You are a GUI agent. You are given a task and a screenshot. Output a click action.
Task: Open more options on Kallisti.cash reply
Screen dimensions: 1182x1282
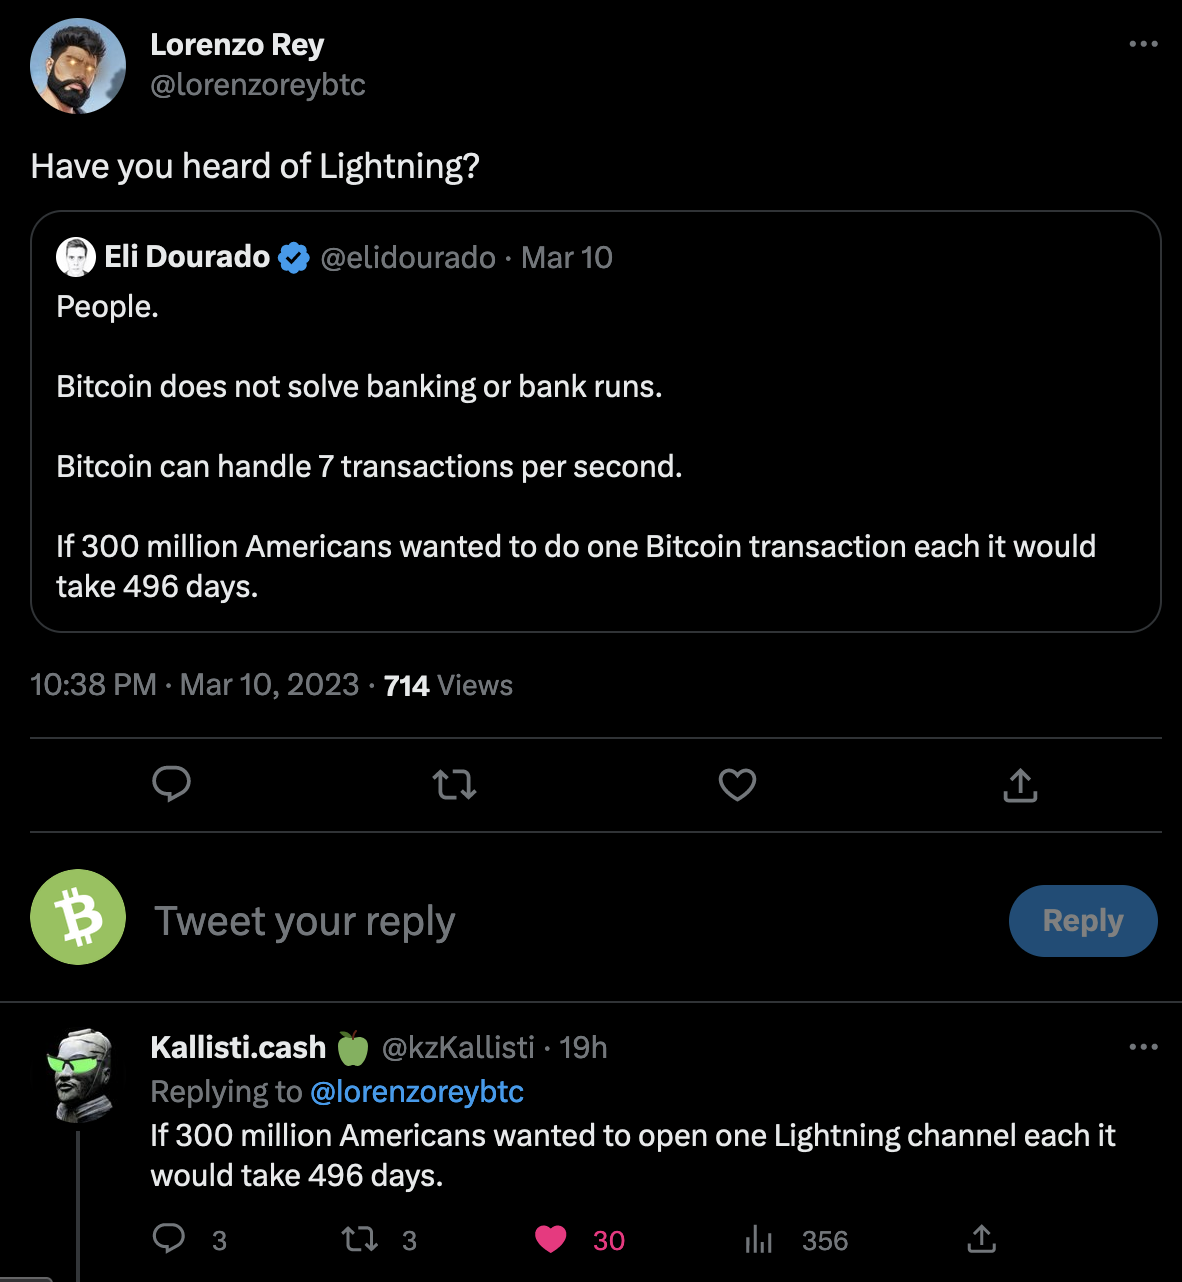[x=1143, y=1047]
